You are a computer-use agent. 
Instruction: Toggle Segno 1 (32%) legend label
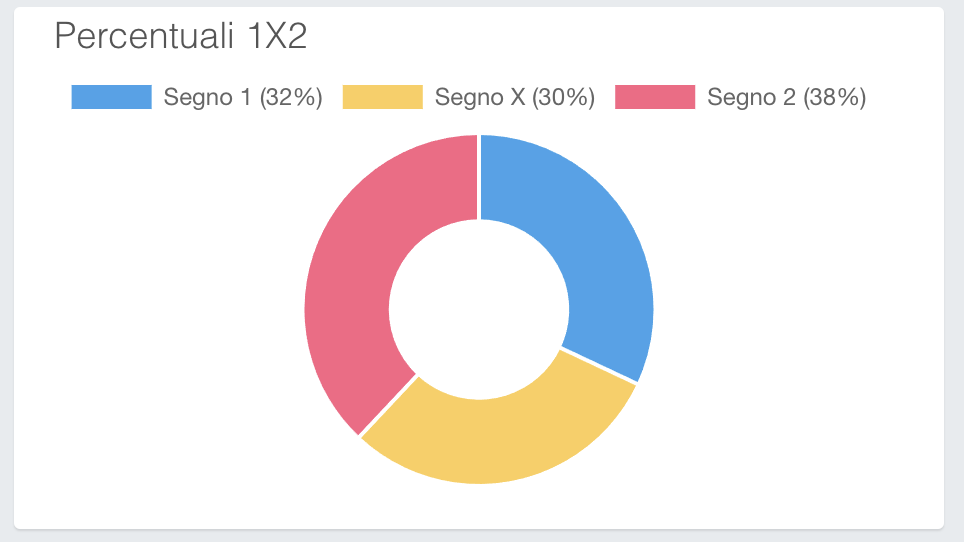coord(243,97)
